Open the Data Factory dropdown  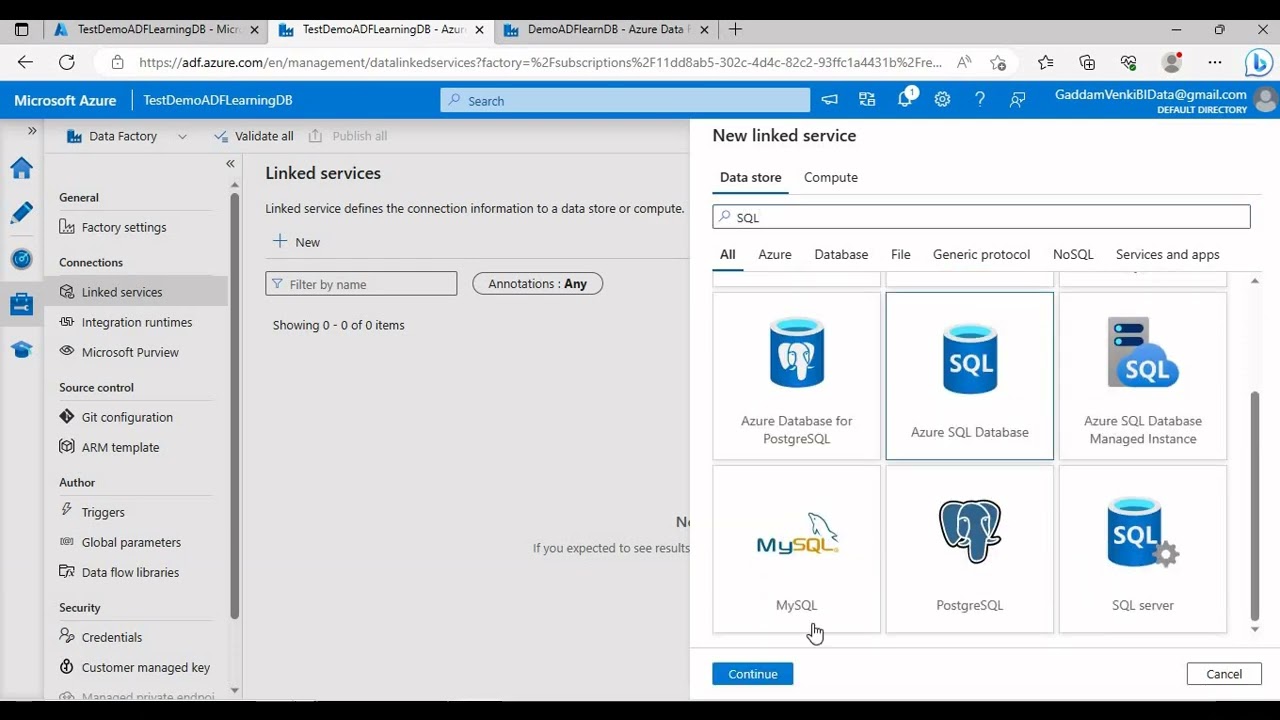coord(126,136)
